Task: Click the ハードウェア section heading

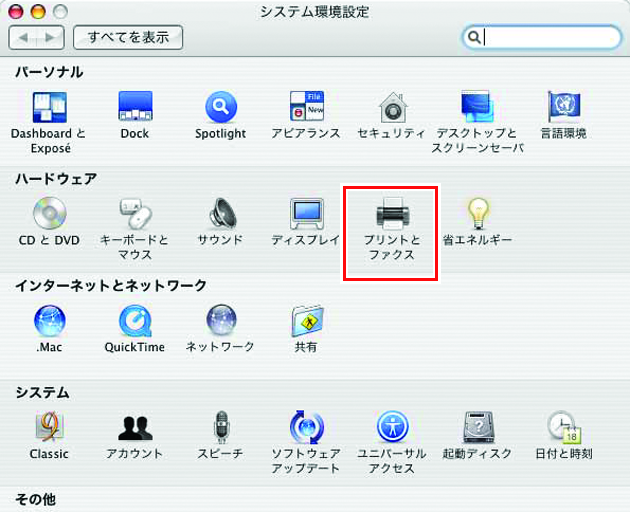Action: (x=56, y=178)
